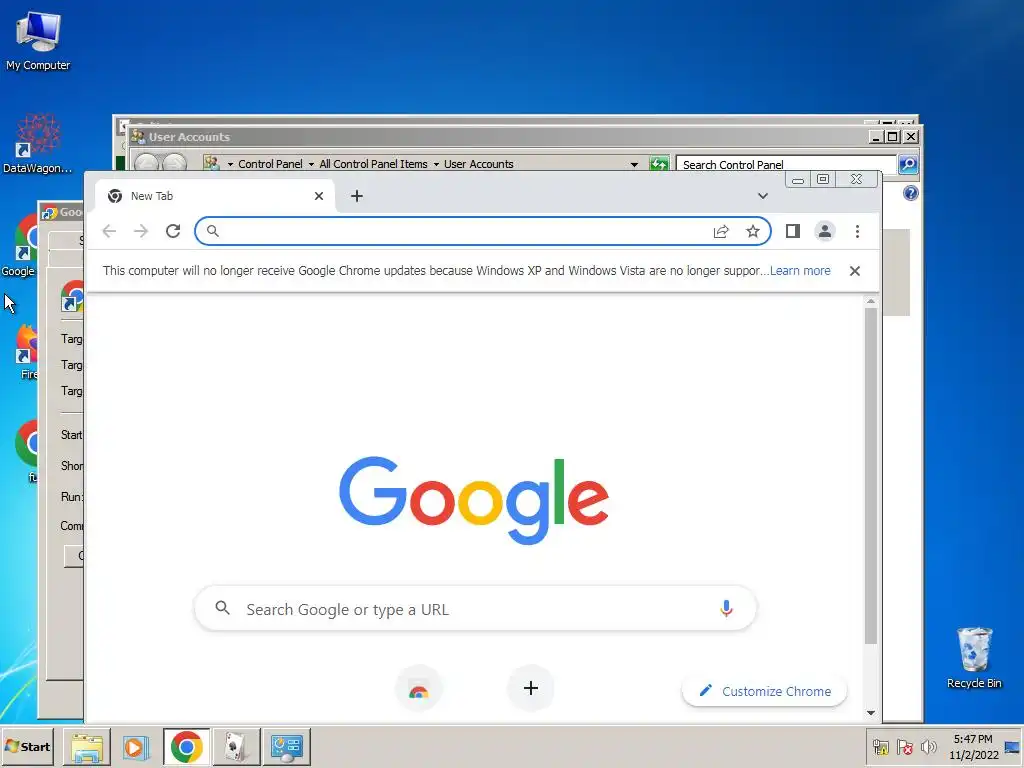The image size is (1024, 768).
Task: Click volume speaker tray icon
Action: tap(929, 746)
